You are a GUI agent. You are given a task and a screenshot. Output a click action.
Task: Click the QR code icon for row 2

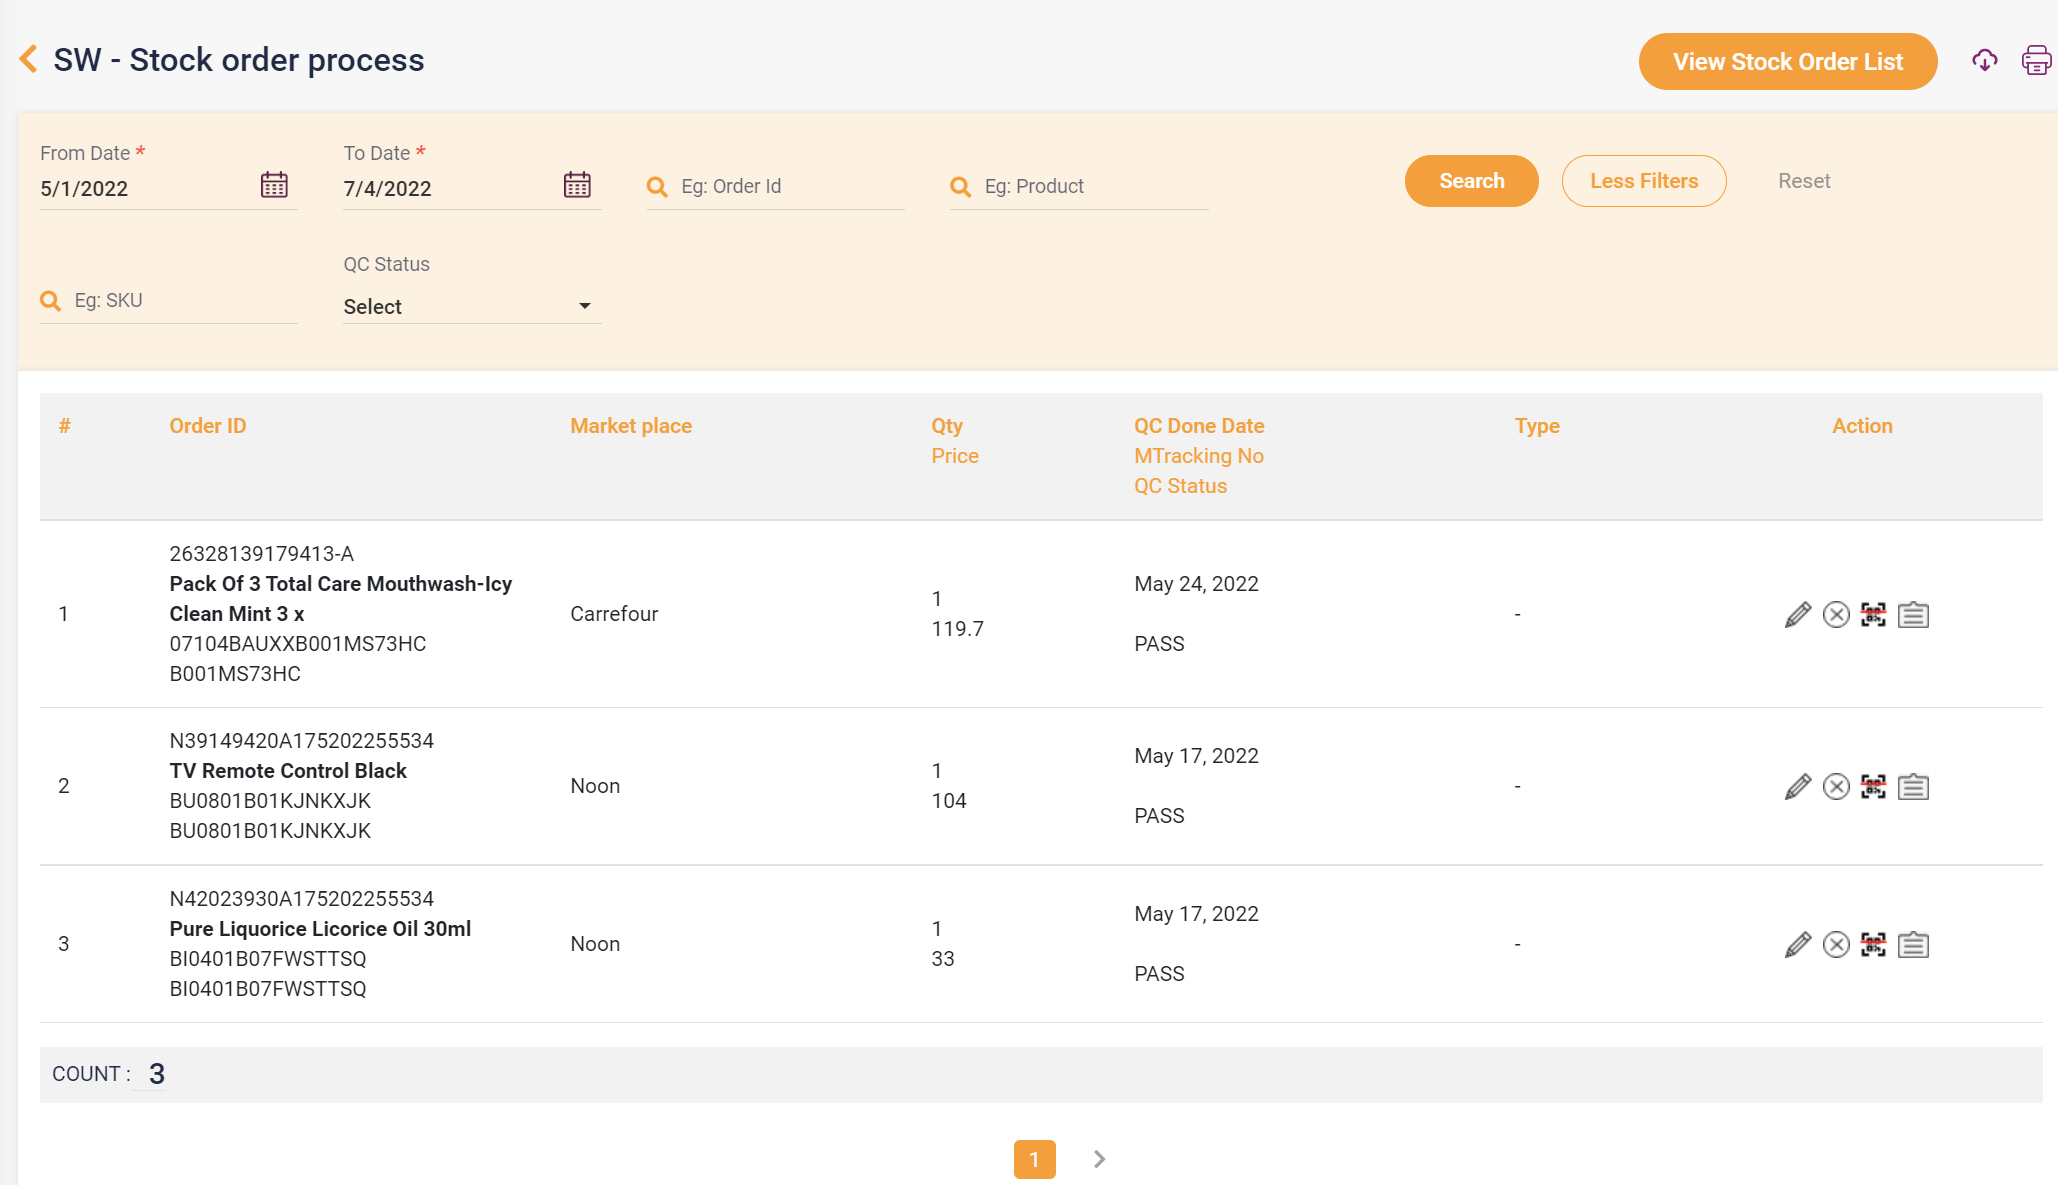pos(1873,785)
